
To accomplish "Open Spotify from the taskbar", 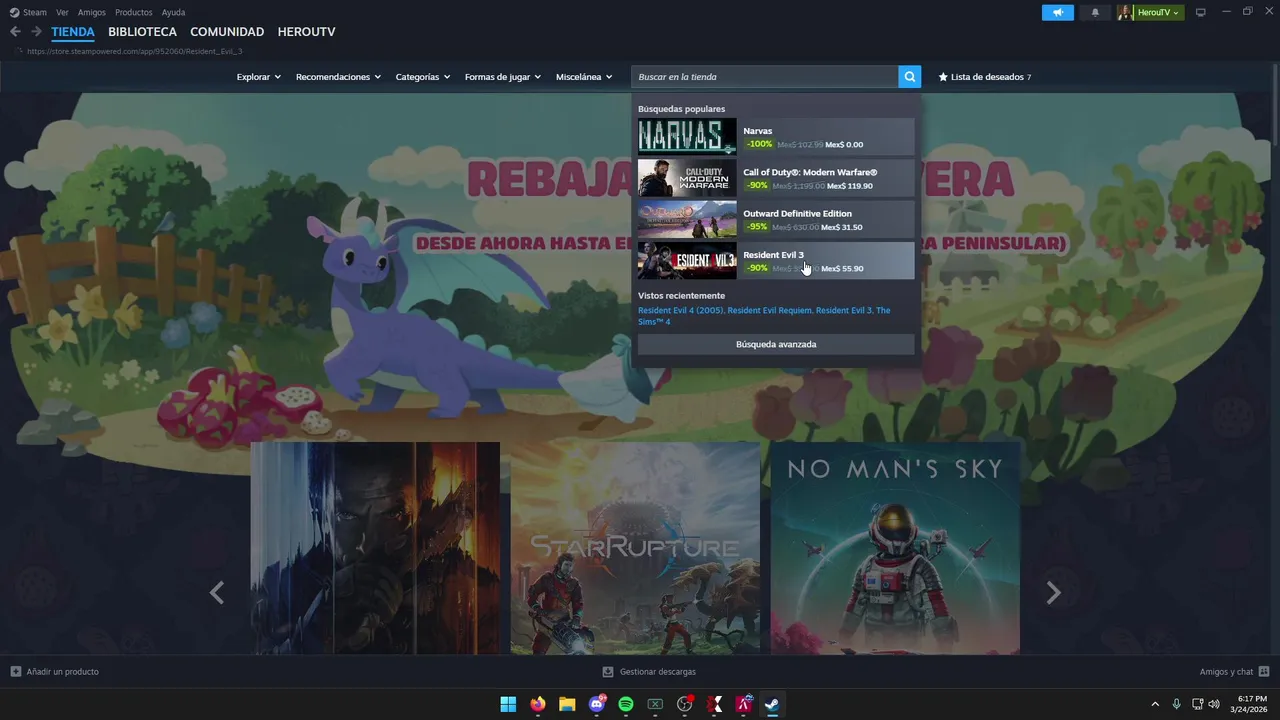I will (626, 704).
